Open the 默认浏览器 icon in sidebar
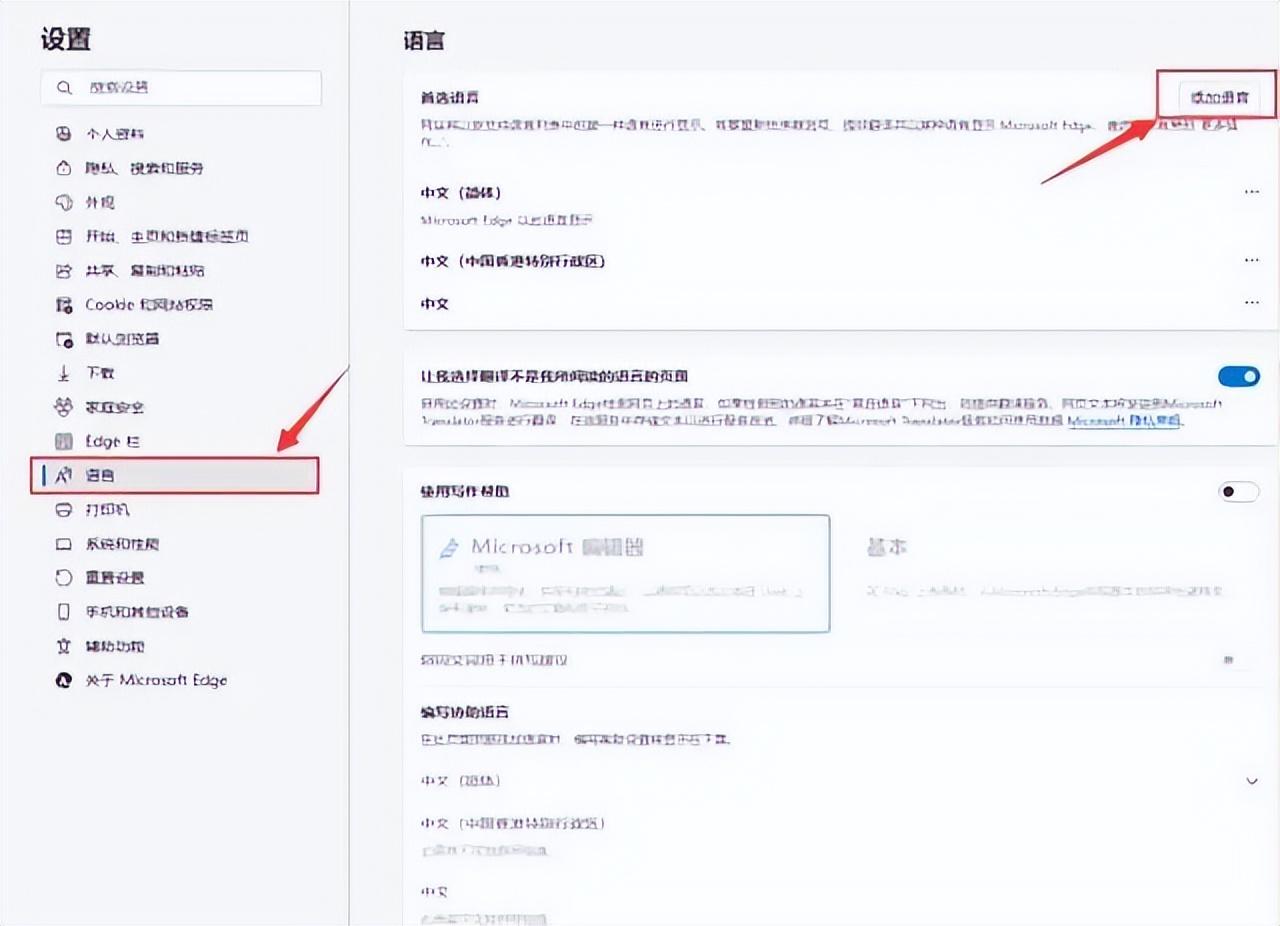Screen dimensions: 1280x926 click(x=64, y=339)
